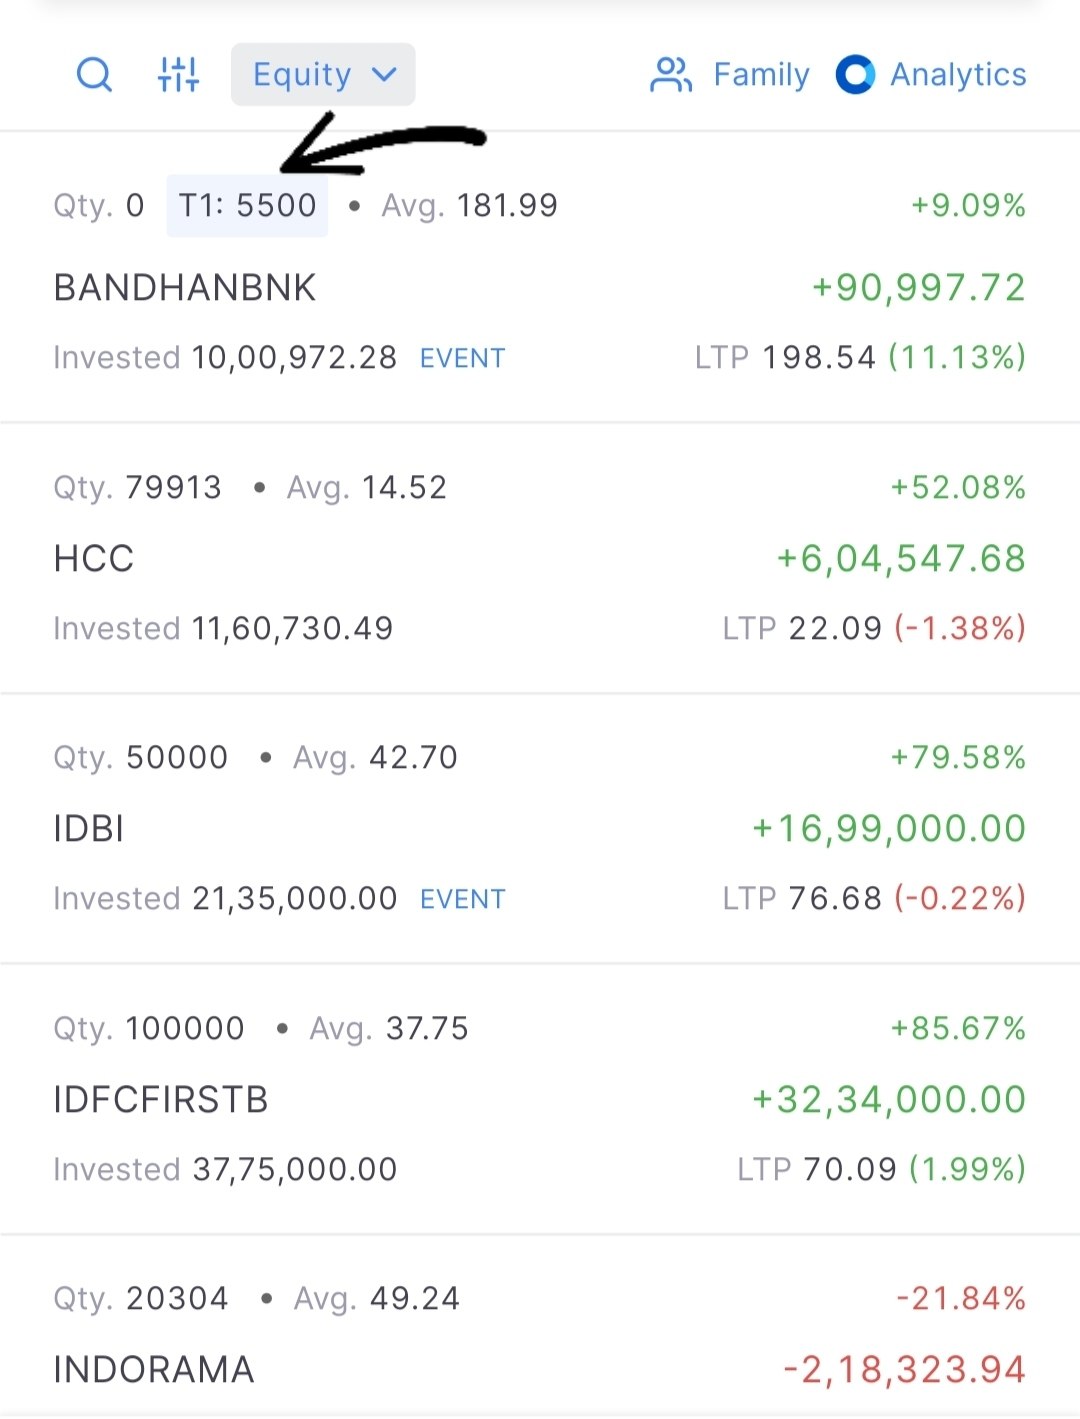Click HCC LTP 22.09 value
The height and width of the screenshot is (1419, 1080).
click(835, 629)
